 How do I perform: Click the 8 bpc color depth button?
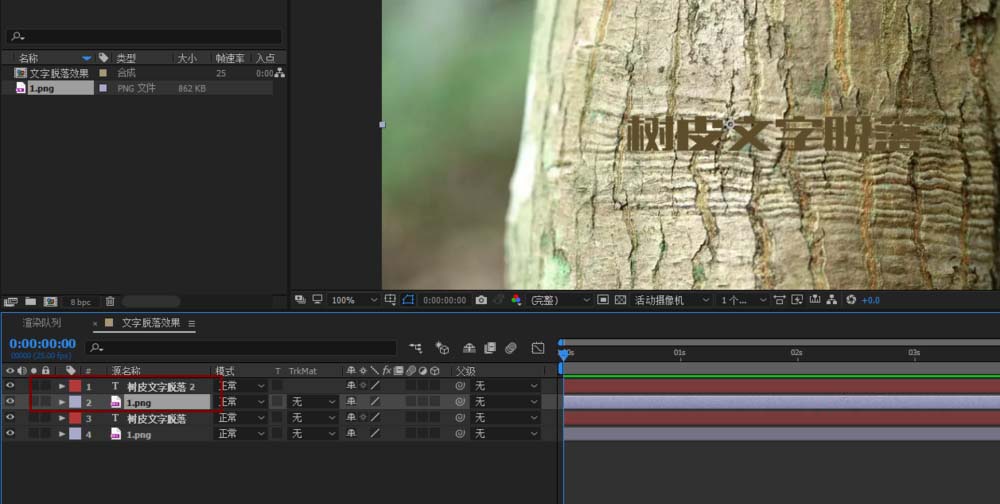pyautogui.click(x=80, y=302)
